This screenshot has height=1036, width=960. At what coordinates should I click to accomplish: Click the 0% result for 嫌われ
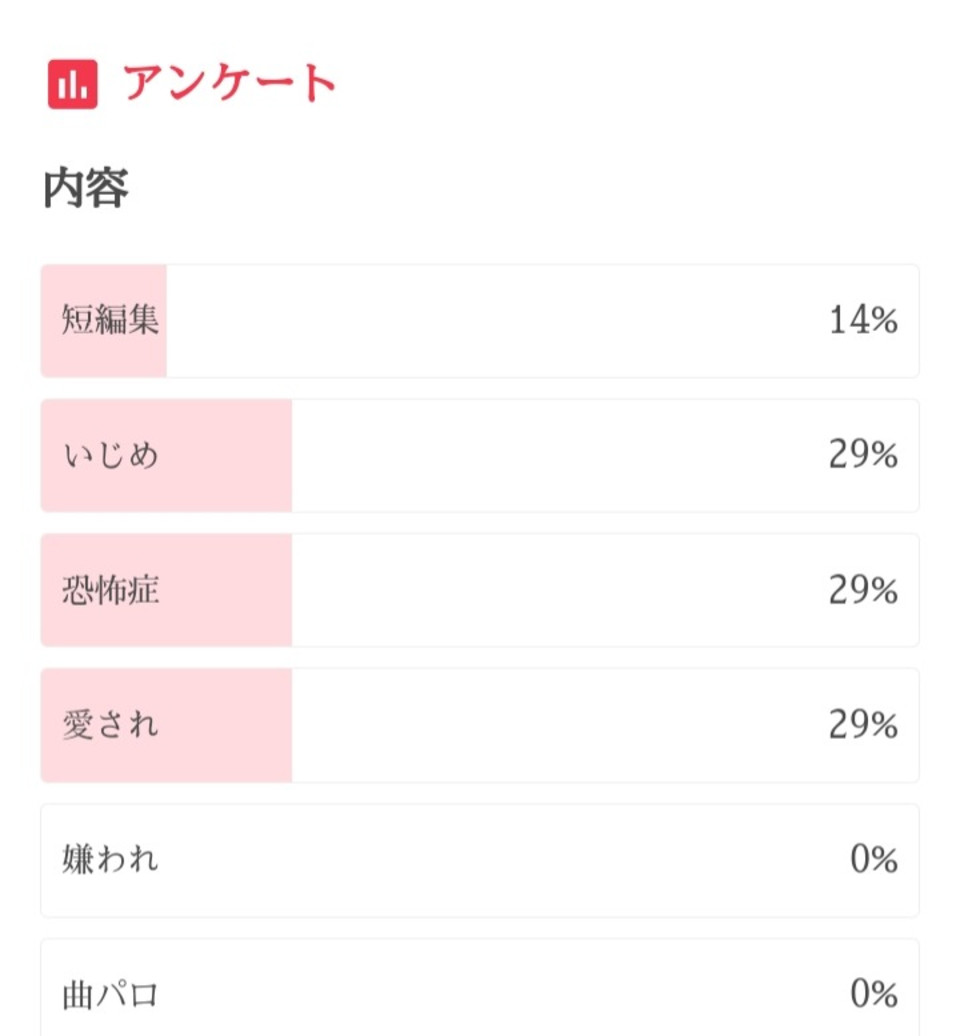[874, 860]
